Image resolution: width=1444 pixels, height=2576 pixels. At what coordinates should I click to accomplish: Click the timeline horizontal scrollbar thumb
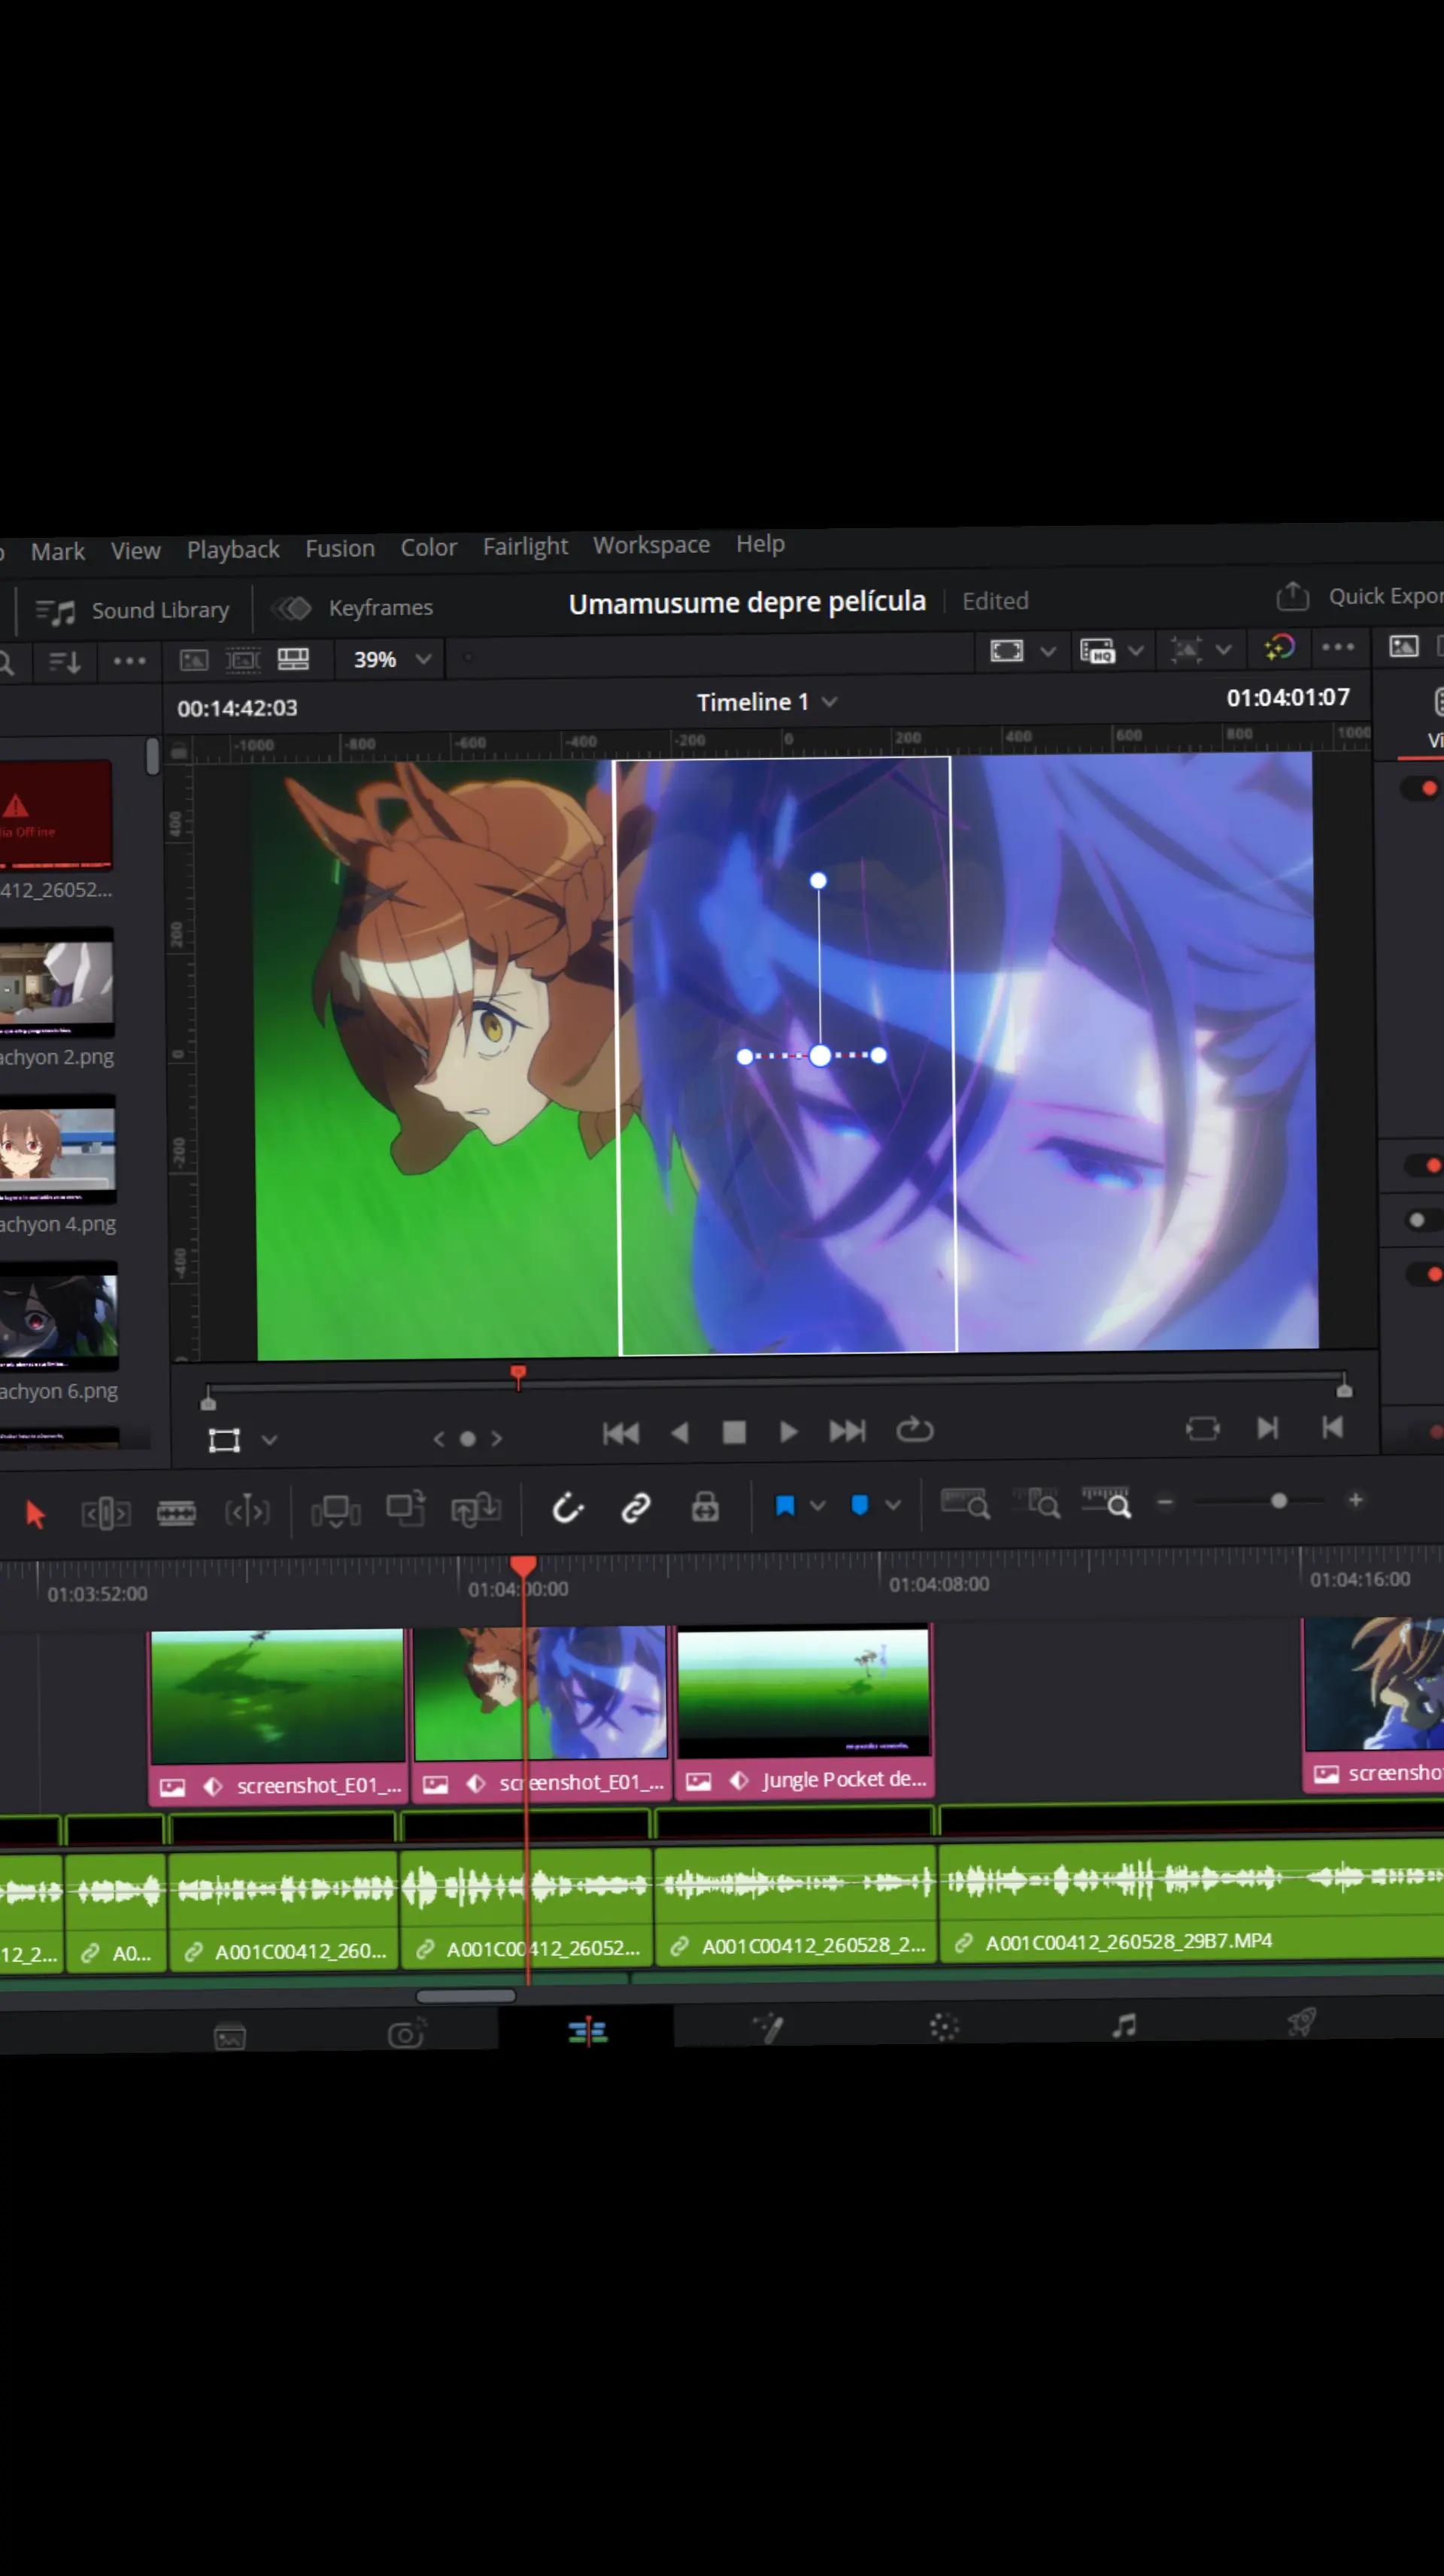(466, 1996)
